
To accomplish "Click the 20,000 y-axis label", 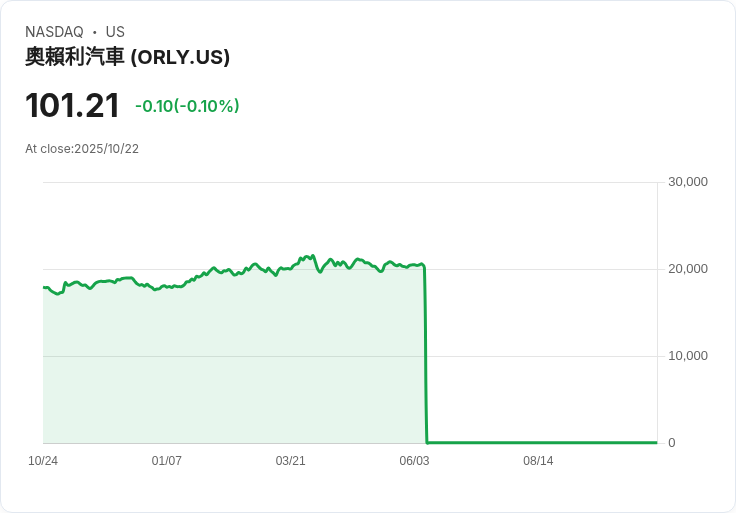I will tap(688, 269).
